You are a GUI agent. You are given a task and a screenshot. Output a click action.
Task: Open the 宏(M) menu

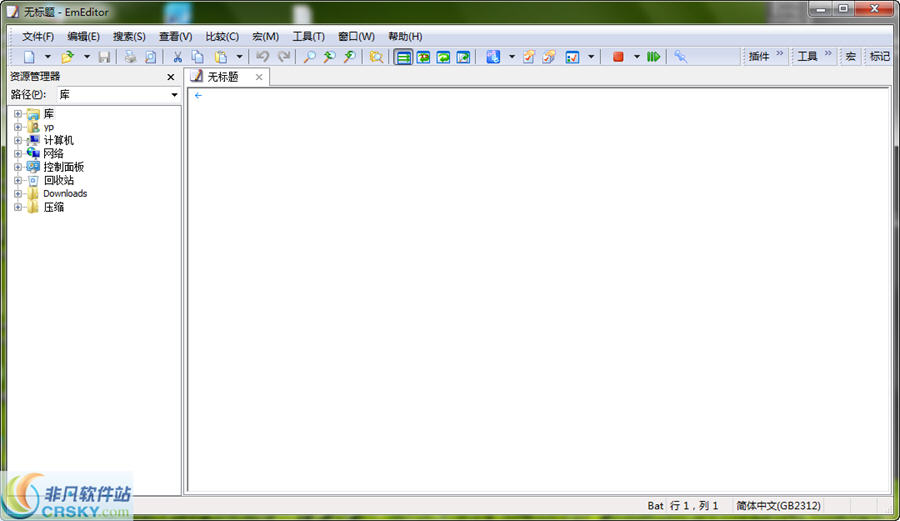click(265, 36)
